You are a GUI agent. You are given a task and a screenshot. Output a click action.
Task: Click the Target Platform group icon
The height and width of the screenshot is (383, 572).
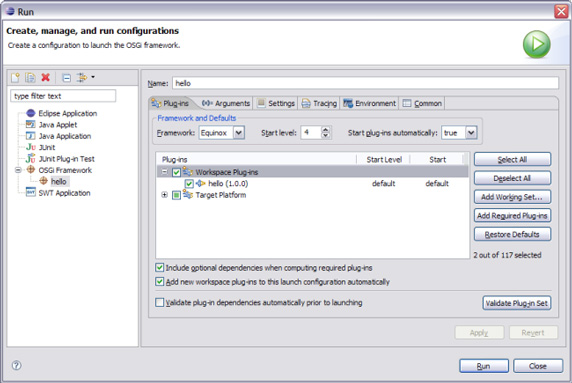point(188,195)
